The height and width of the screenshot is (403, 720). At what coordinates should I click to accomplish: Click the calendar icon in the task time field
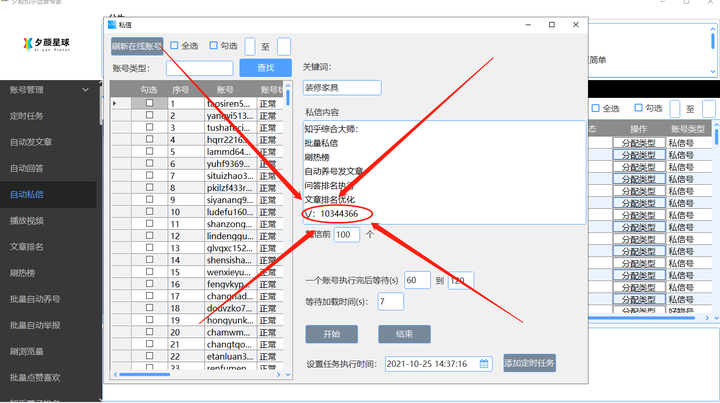pos(484,364)
